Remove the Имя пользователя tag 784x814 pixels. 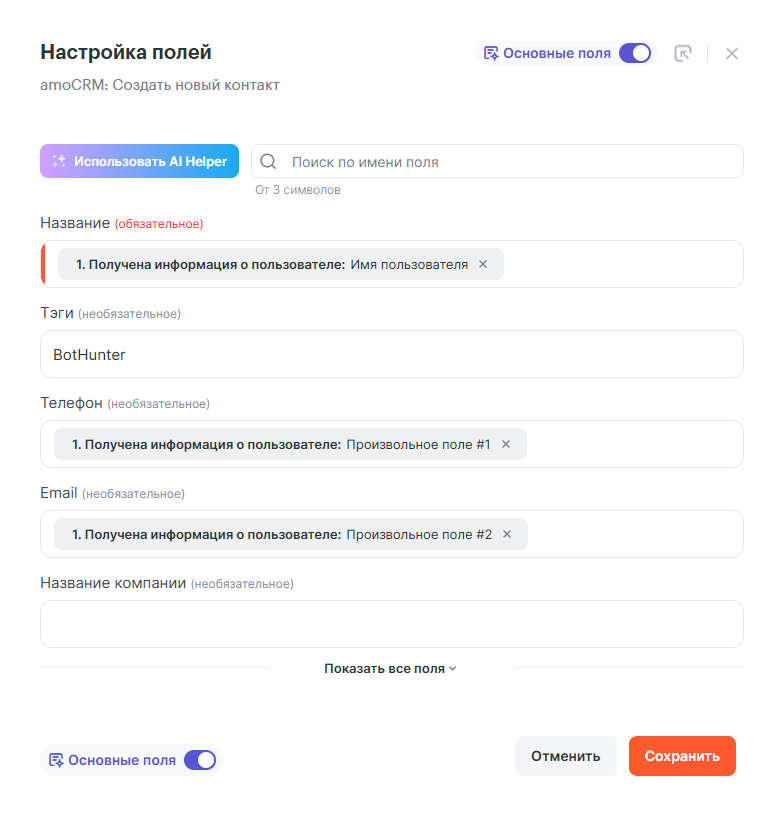[x=483, y=264]
